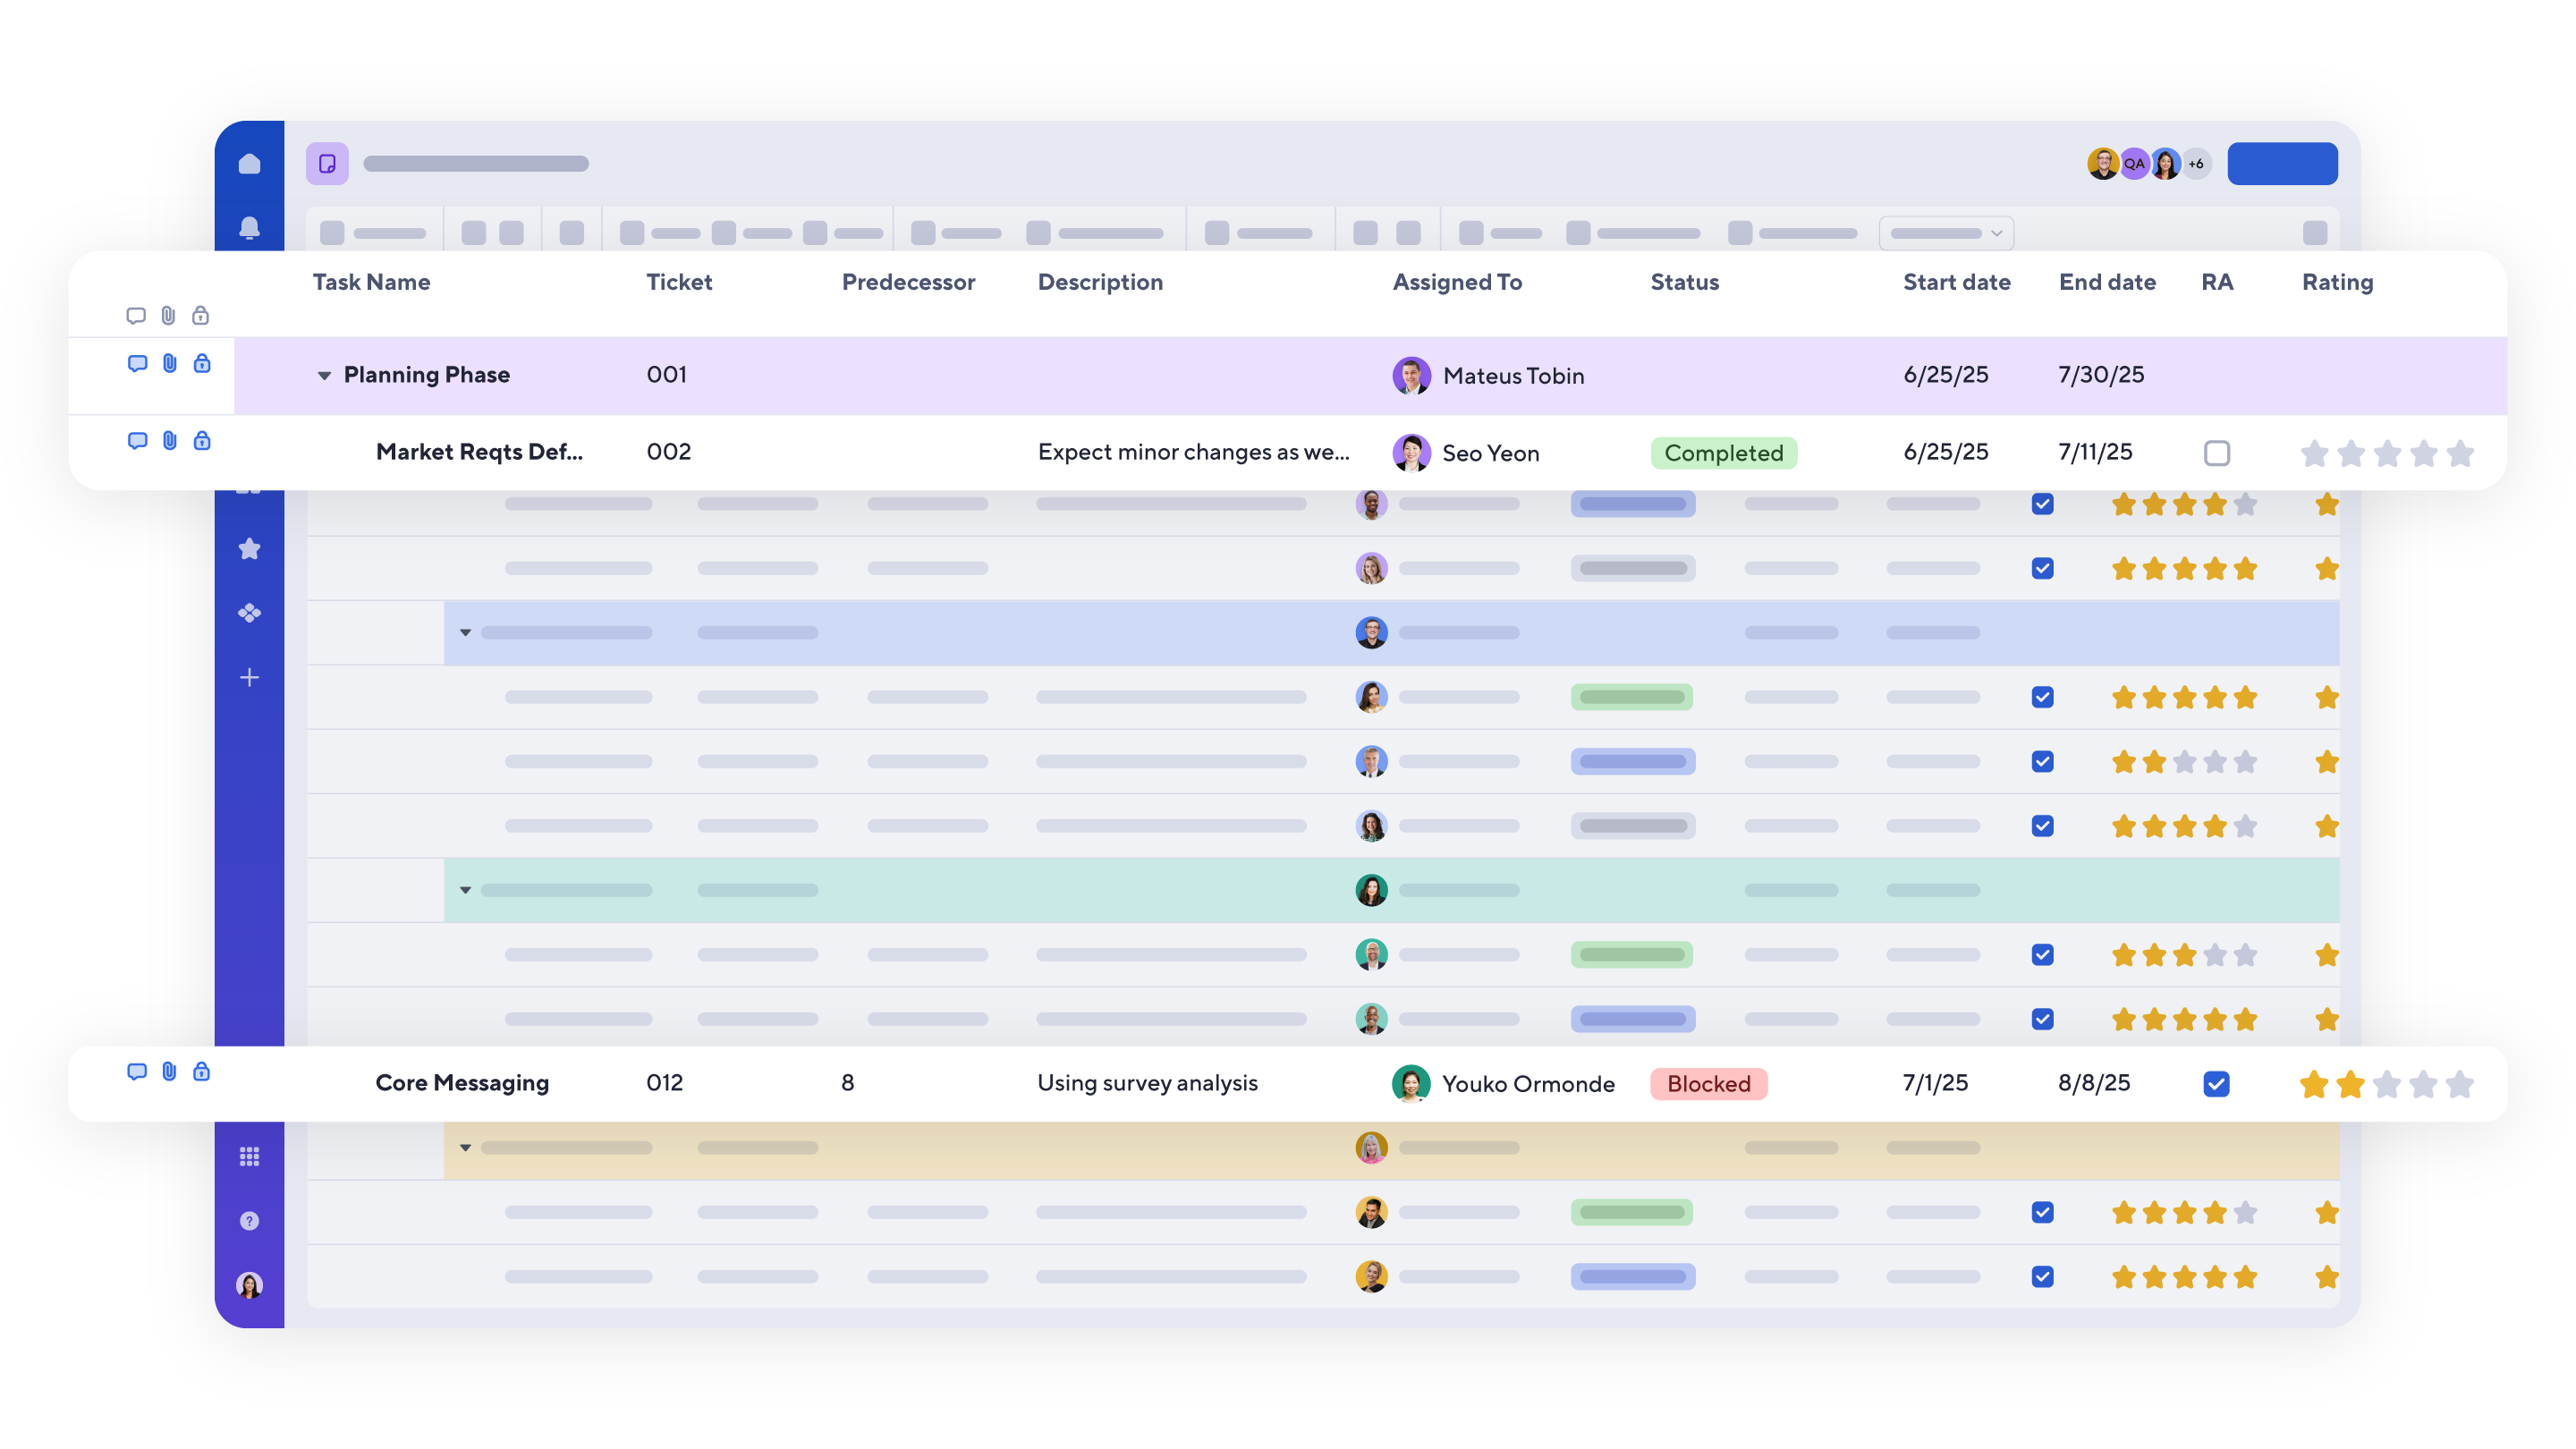
Task: Click the Blocked status badge
Action: tap(1708, 1084)
